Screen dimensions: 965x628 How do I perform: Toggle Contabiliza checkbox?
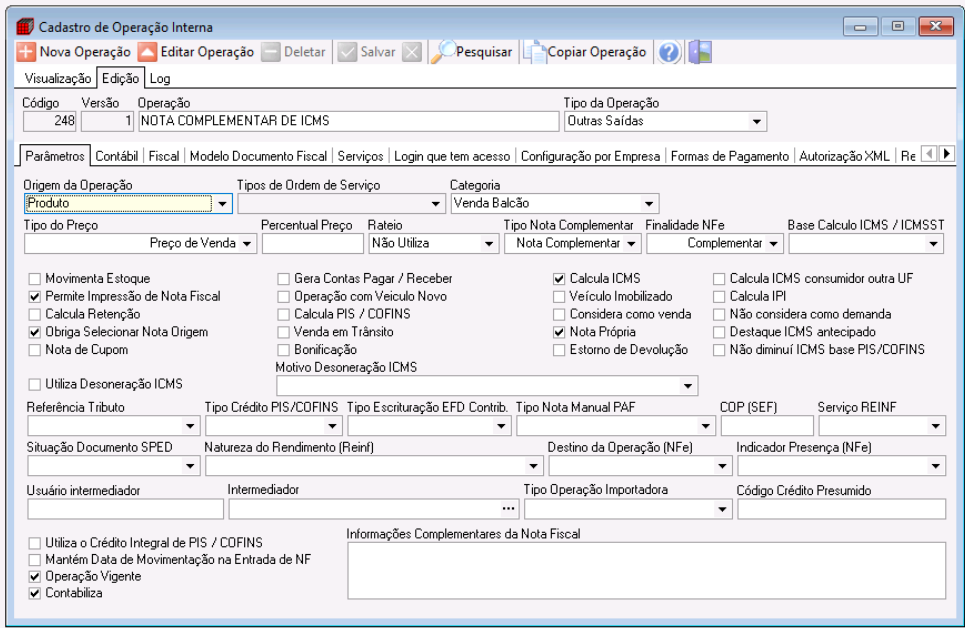[x=34, y=594]
